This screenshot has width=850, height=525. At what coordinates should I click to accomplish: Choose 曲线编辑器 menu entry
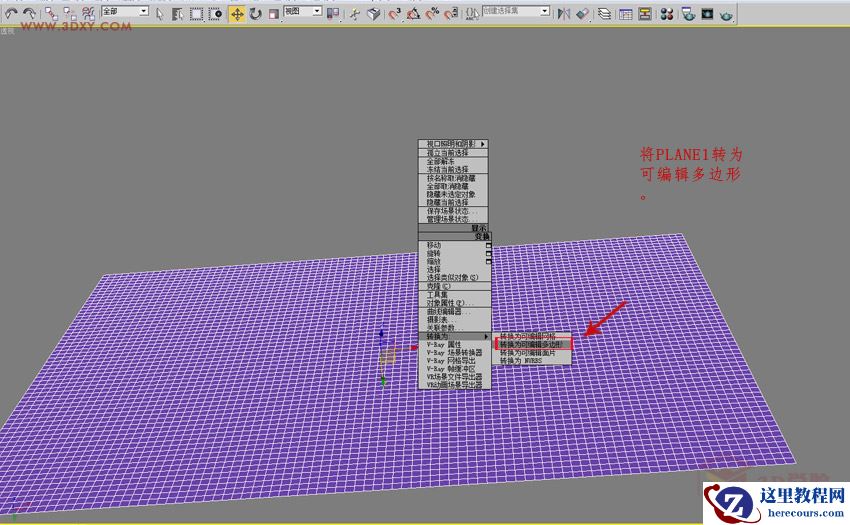[x=454, y=312]
